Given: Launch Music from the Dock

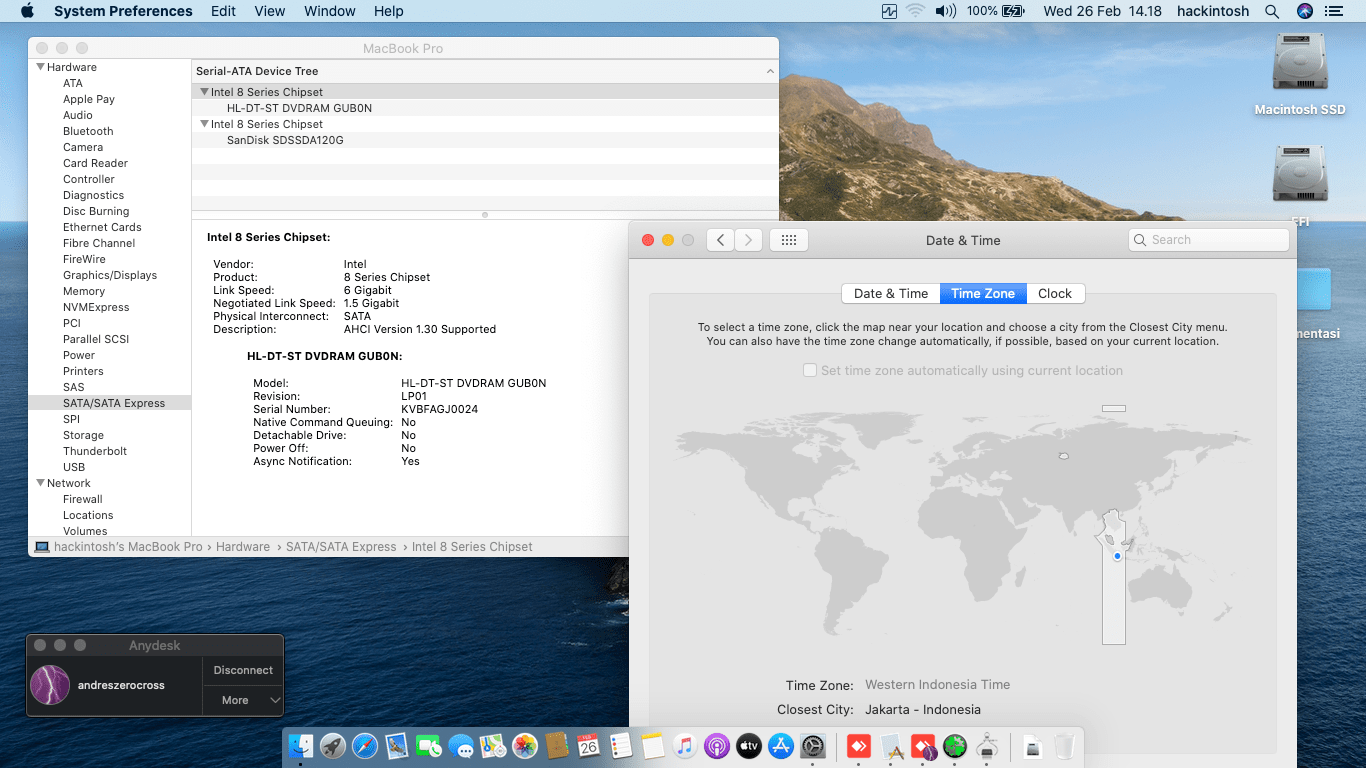Looking at the screenshot, I should click(684, 746).
